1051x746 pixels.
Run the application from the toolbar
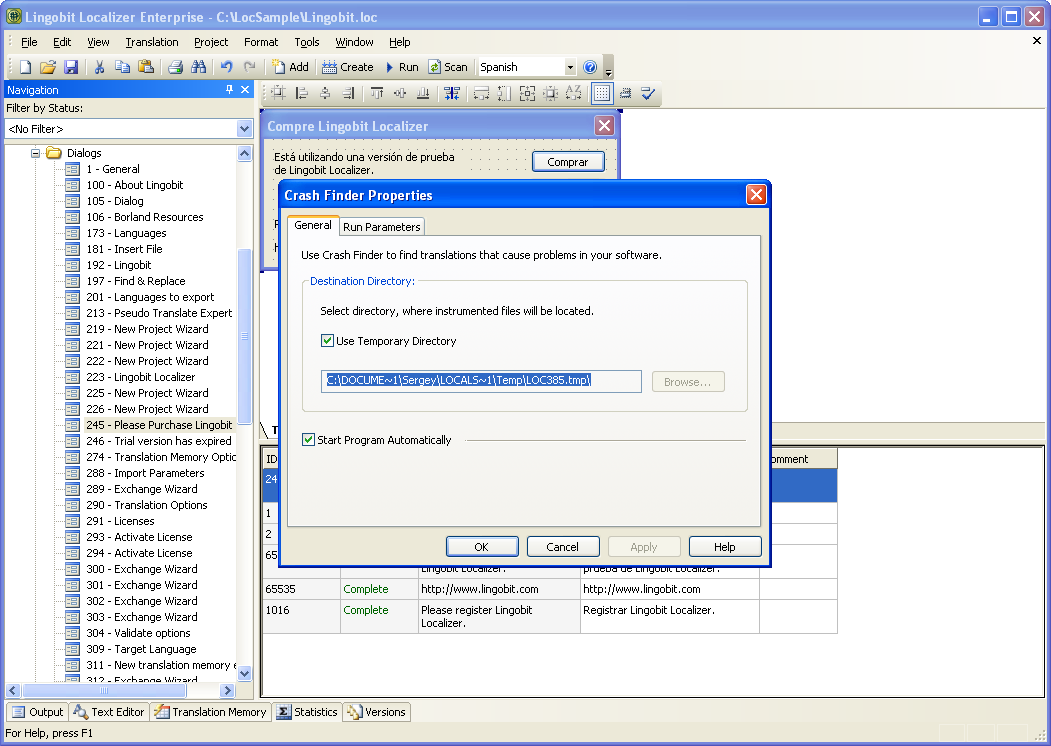[402, 67]
